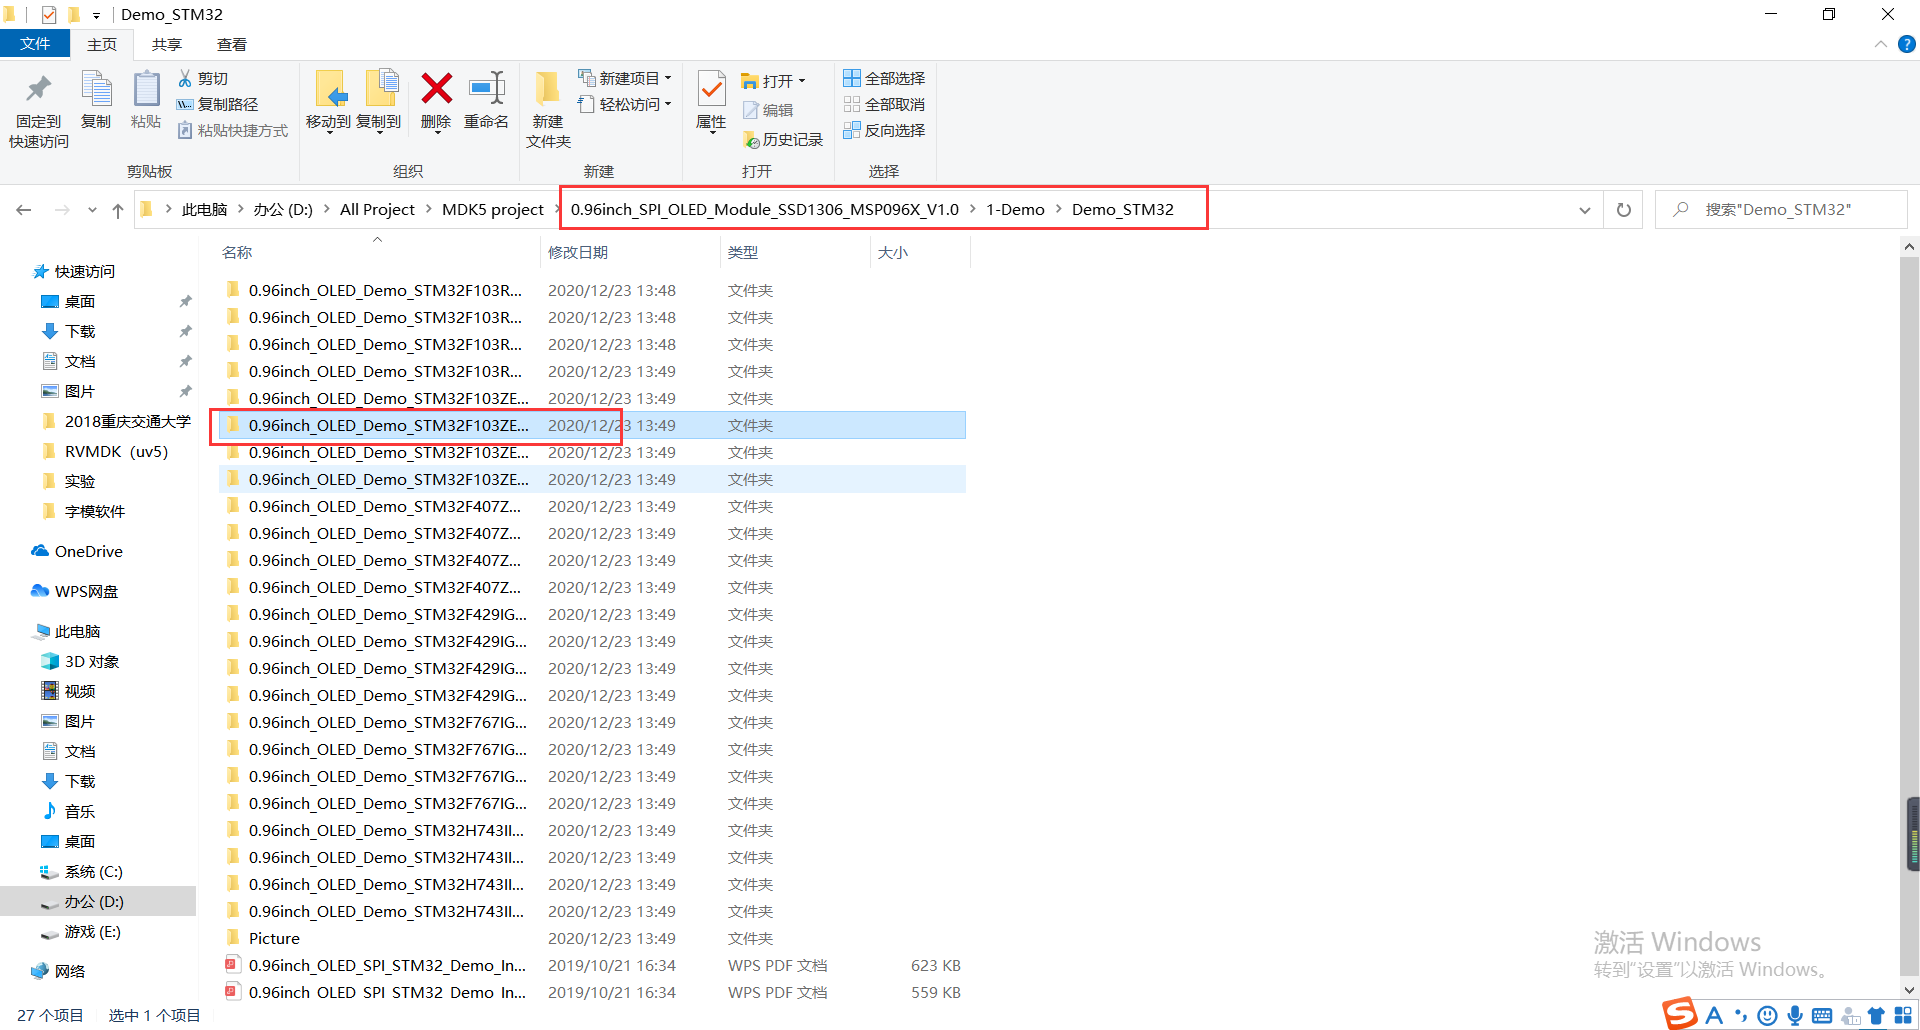Open the recent locations dropdown arrow

[92, 210]
